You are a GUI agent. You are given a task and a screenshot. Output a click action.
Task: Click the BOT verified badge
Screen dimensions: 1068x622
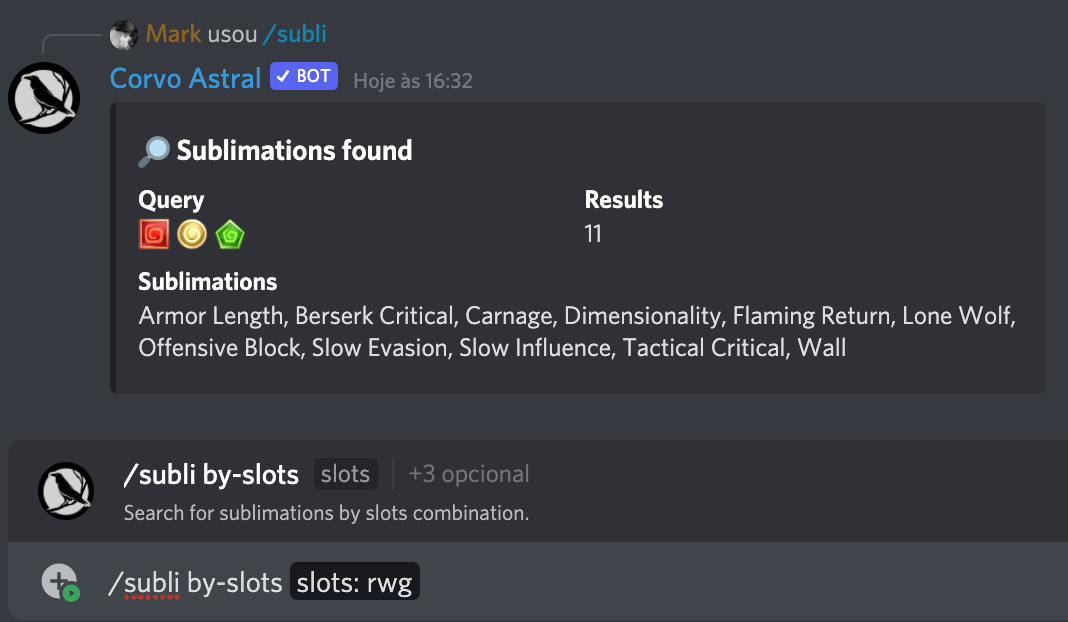(304, 77)
